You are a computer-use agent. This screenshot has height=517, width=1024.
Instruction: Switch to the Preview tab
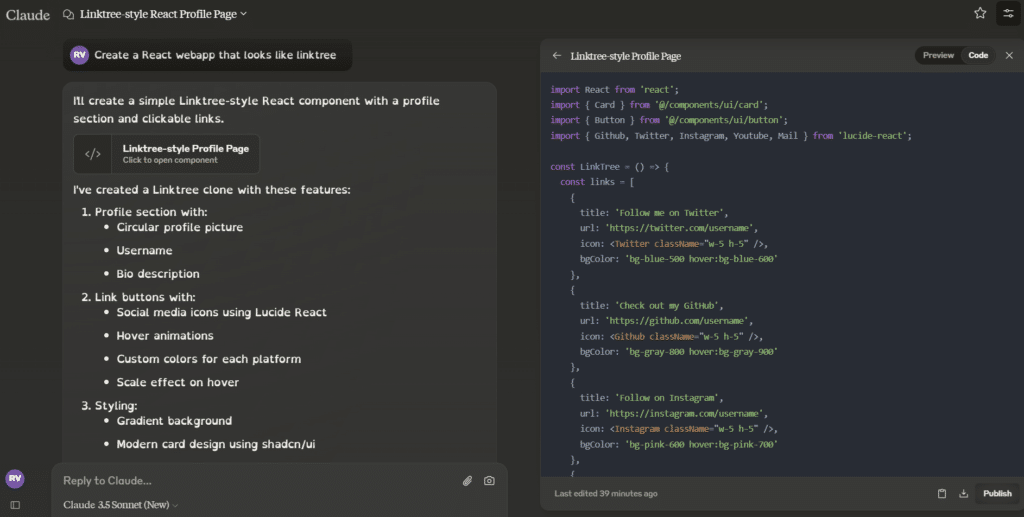click(x=938, y=55)
